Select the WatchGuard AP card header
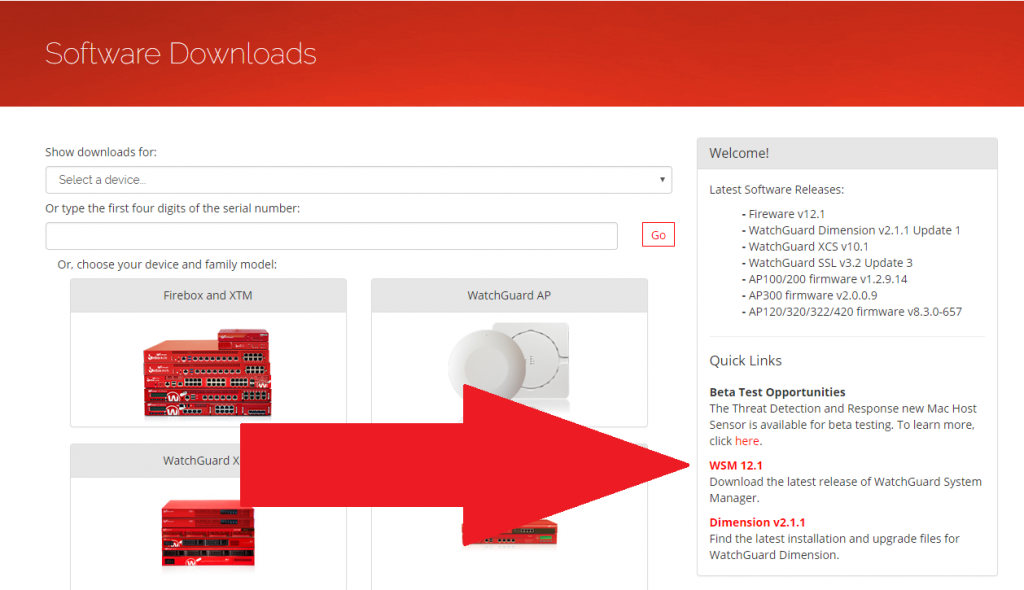The image size is (1024, 590). click(509, 296)
